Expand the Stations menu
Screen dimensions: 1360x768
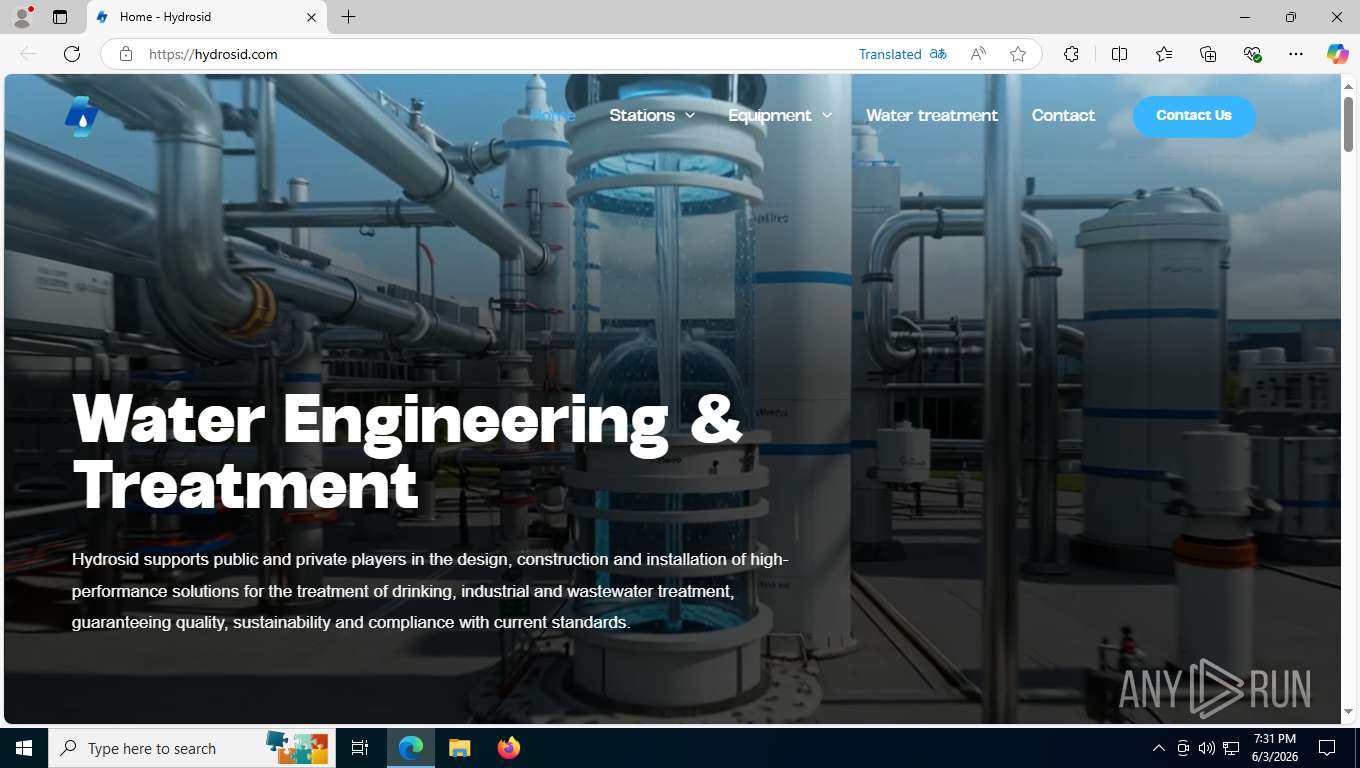[x=651, y=115]
